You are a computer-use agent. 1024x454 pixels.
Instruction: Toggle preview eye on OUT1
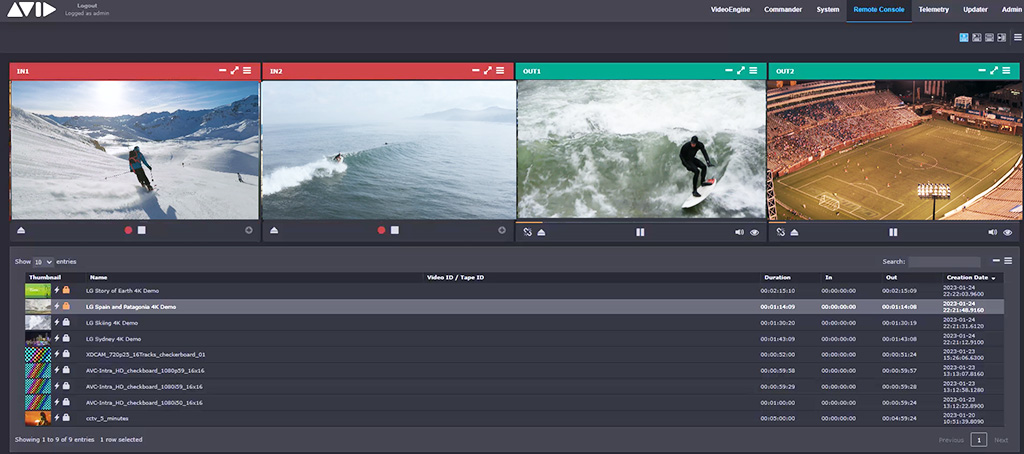(x=755, y=233)
